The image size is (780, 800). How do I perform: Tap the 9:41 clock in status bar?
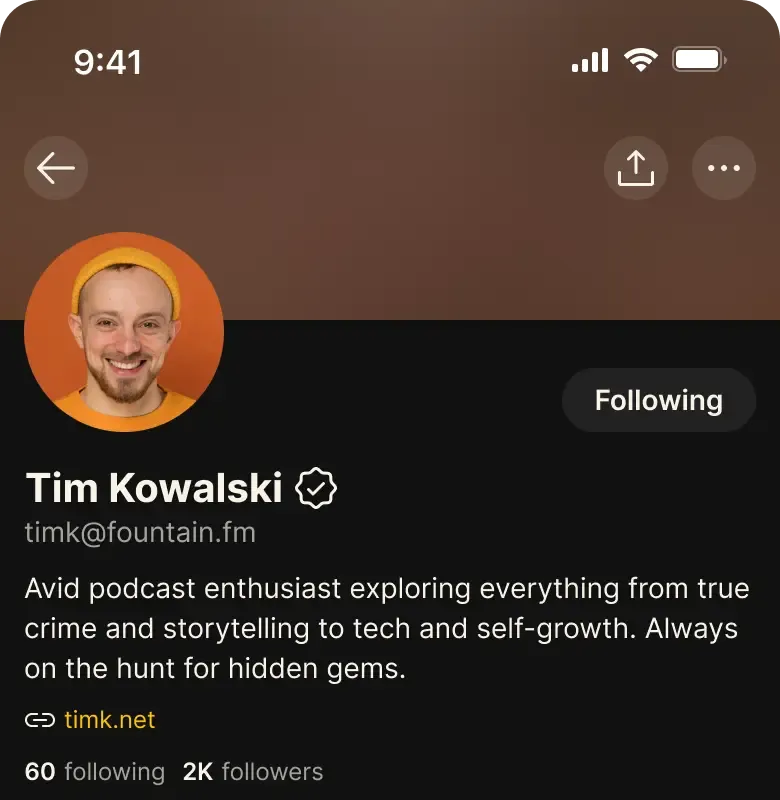pos(108,62)
